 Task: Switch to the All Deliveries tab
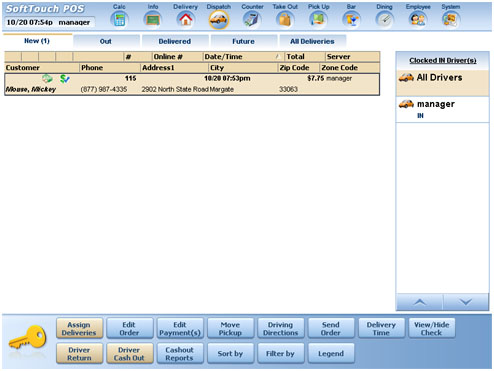tap(312, 41)
